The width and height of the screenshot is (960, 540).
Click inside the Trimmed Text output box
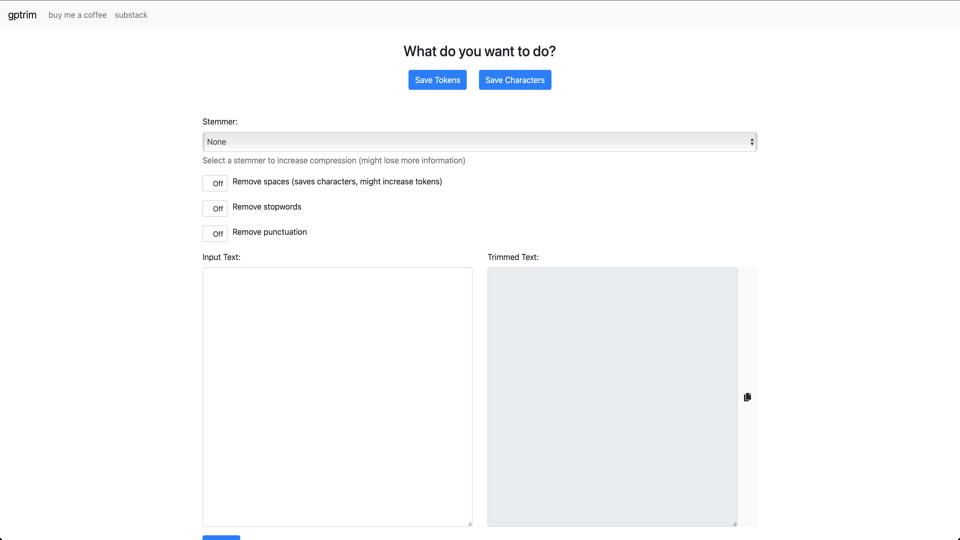coord(612,395)
